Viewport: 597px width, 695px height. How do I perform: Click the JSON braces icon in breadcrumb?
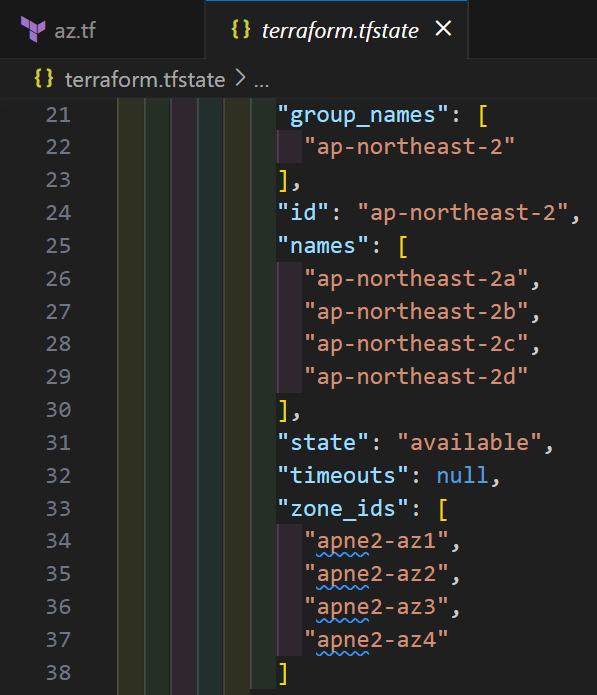click(44, 79)
